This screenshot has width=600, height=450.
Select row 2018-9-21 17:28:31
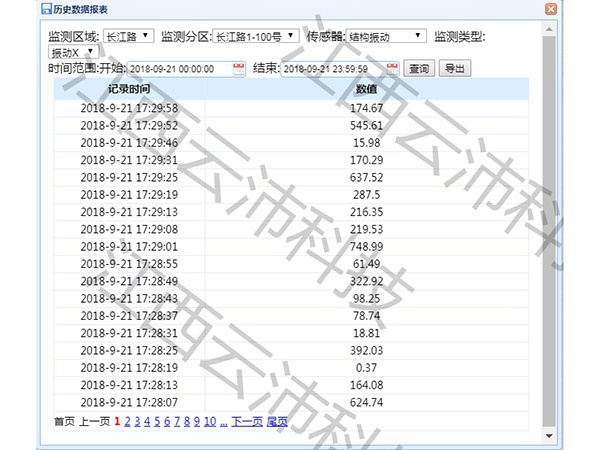coord(291,333)
